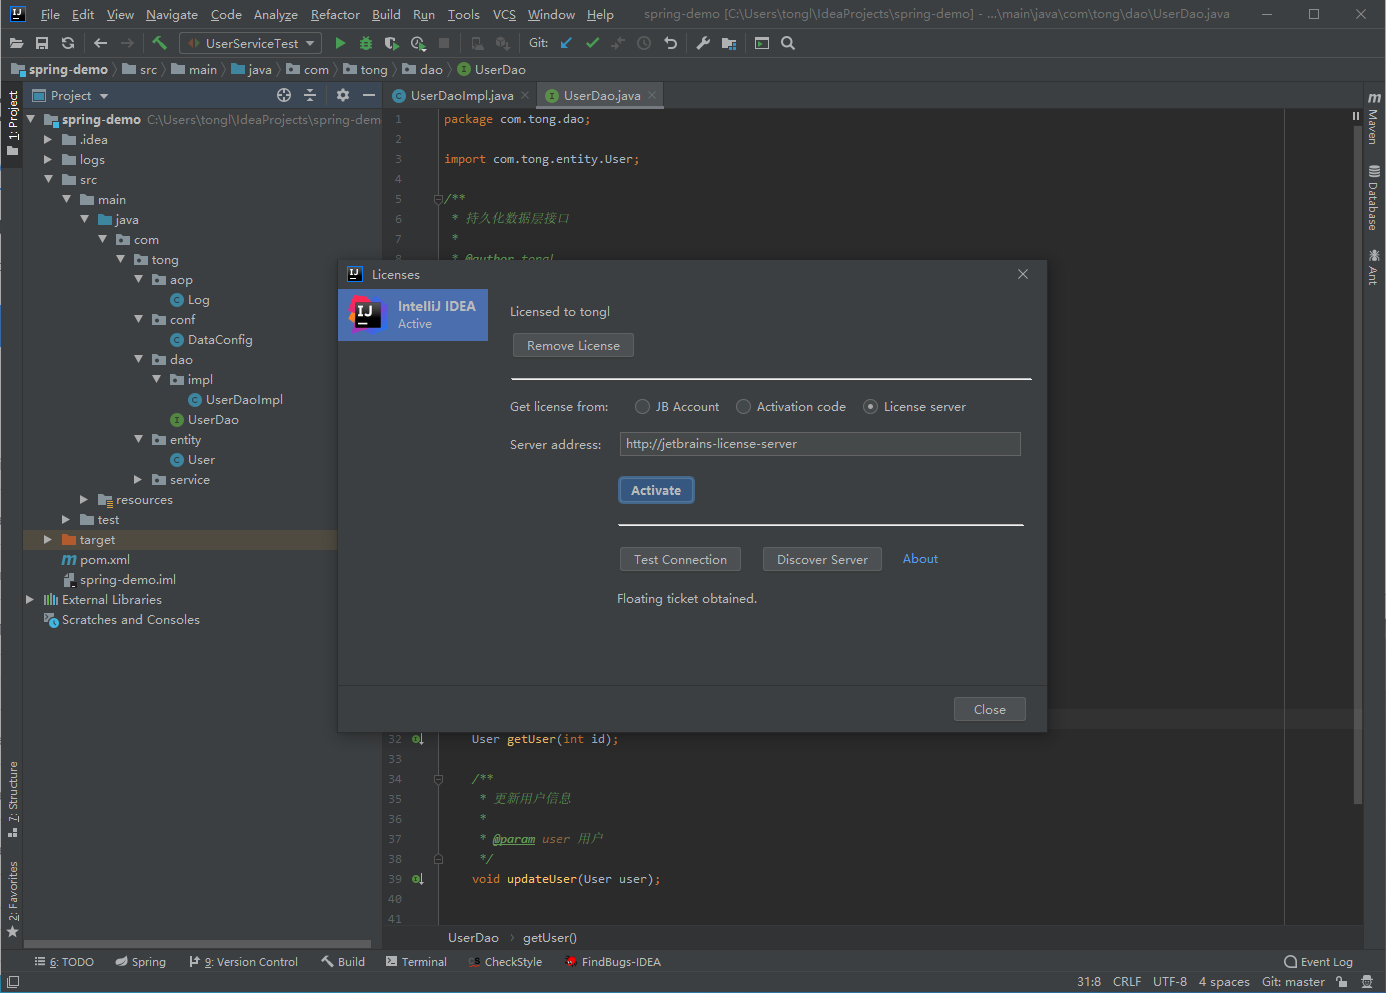Expand the logs folder
This screenshot has height=993, width=1386.
coord(47,159)
